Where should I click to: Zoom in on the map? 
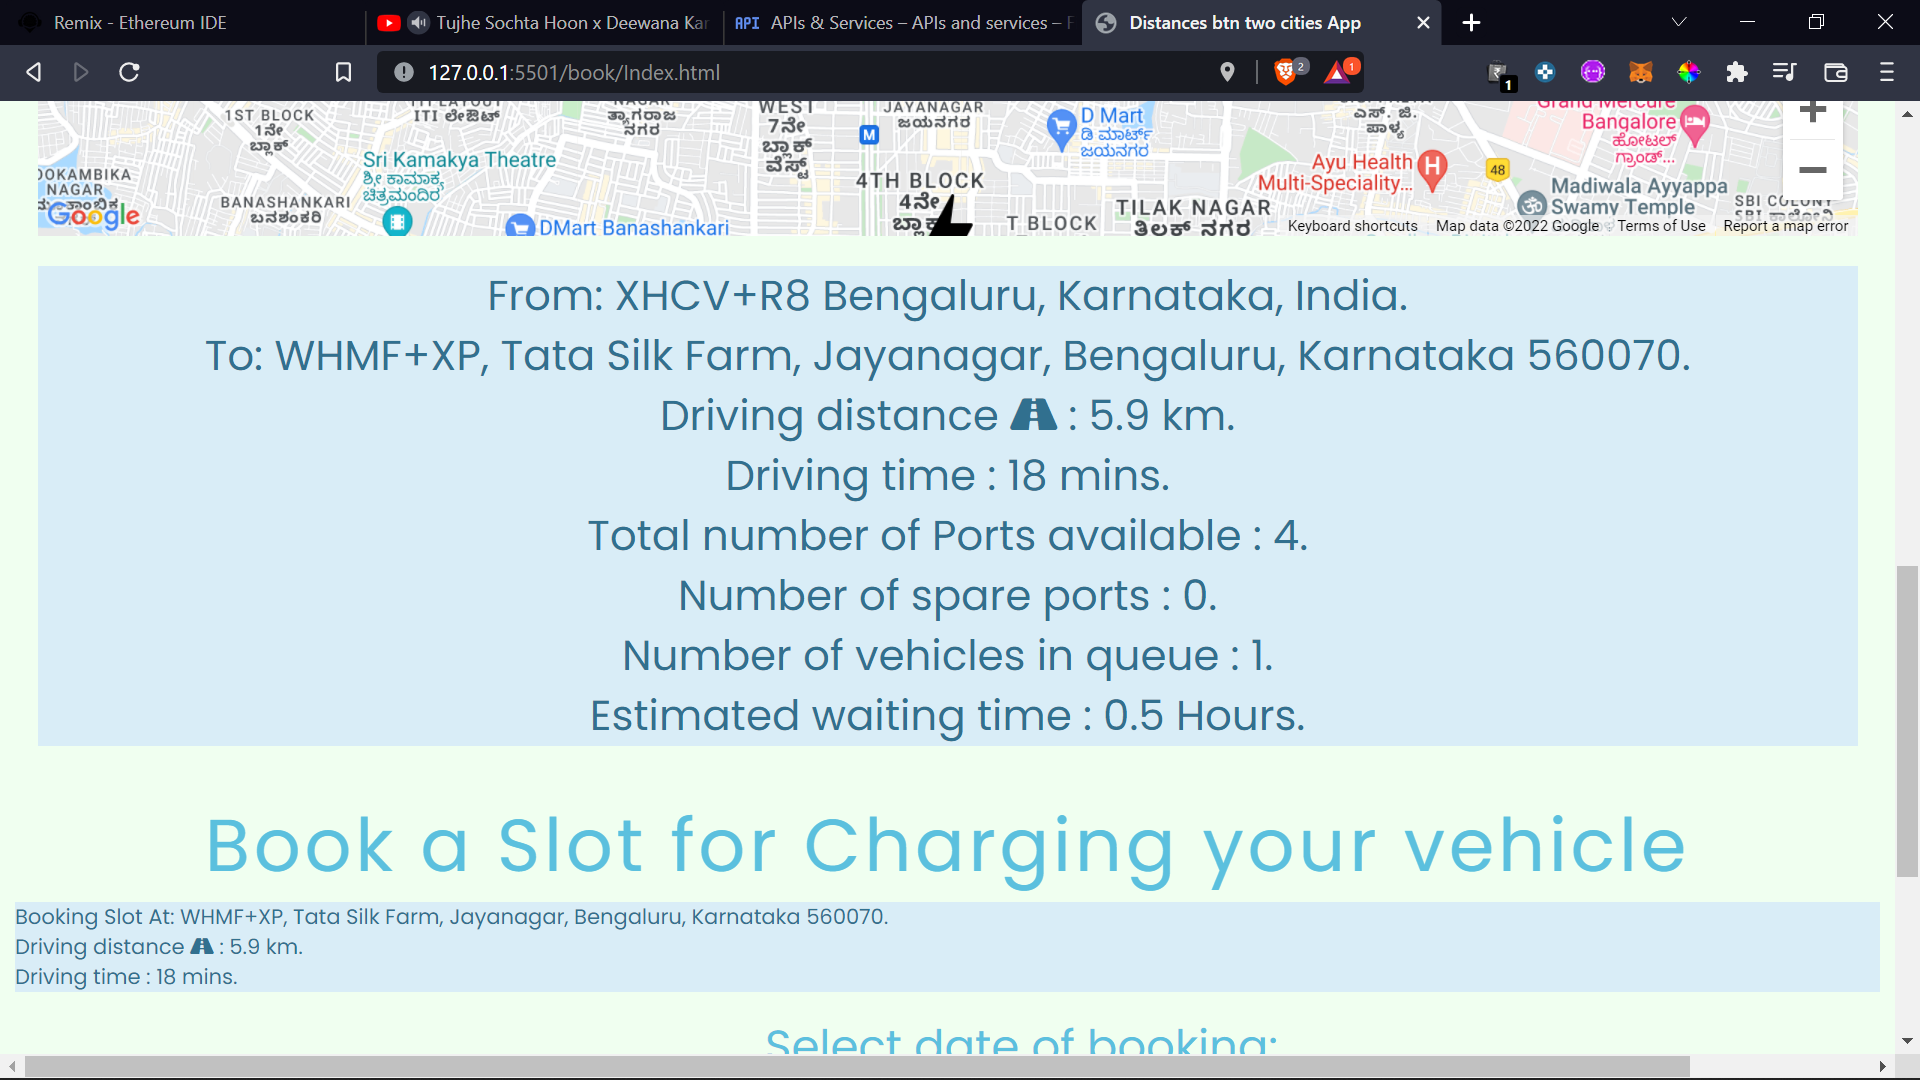(x=1812, y=111)
